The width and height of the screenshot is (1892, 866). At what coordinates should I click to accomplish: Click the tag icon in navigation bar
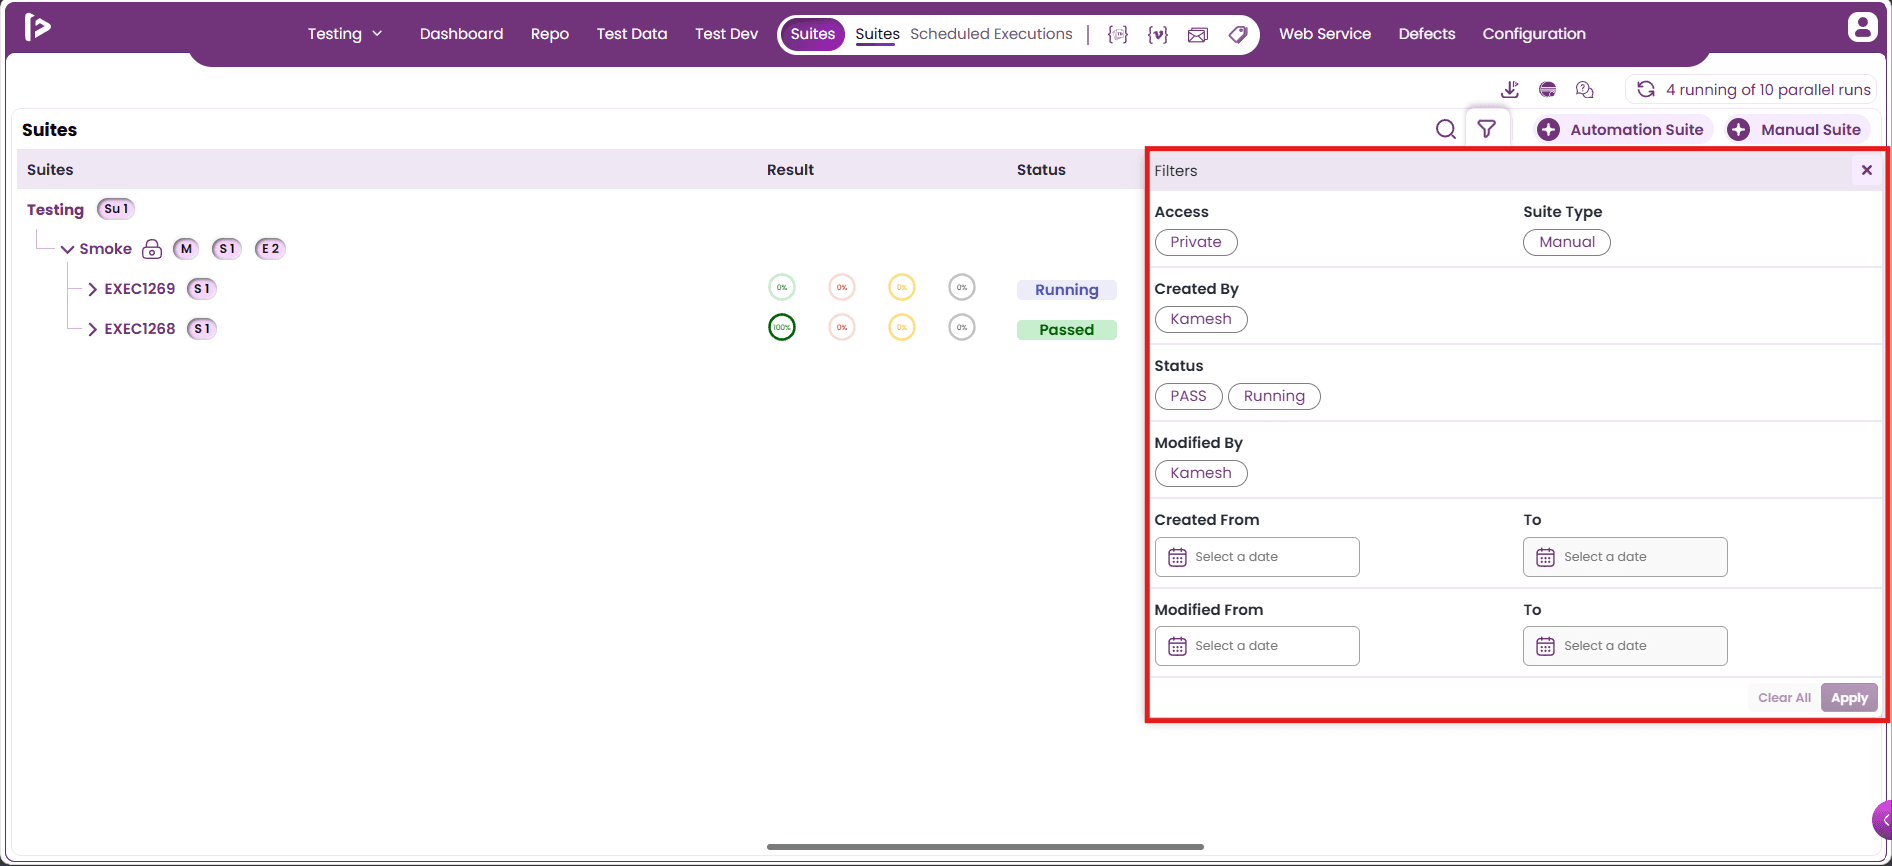point(1238,34)
